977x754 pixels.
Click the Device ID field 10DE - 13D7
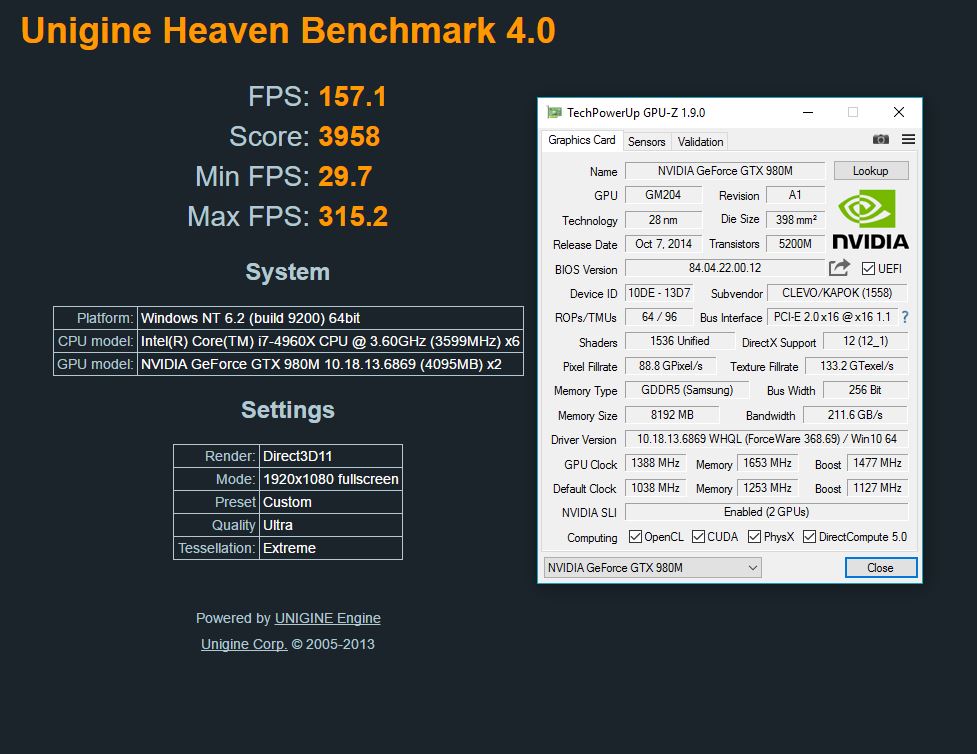click(659, 293)
